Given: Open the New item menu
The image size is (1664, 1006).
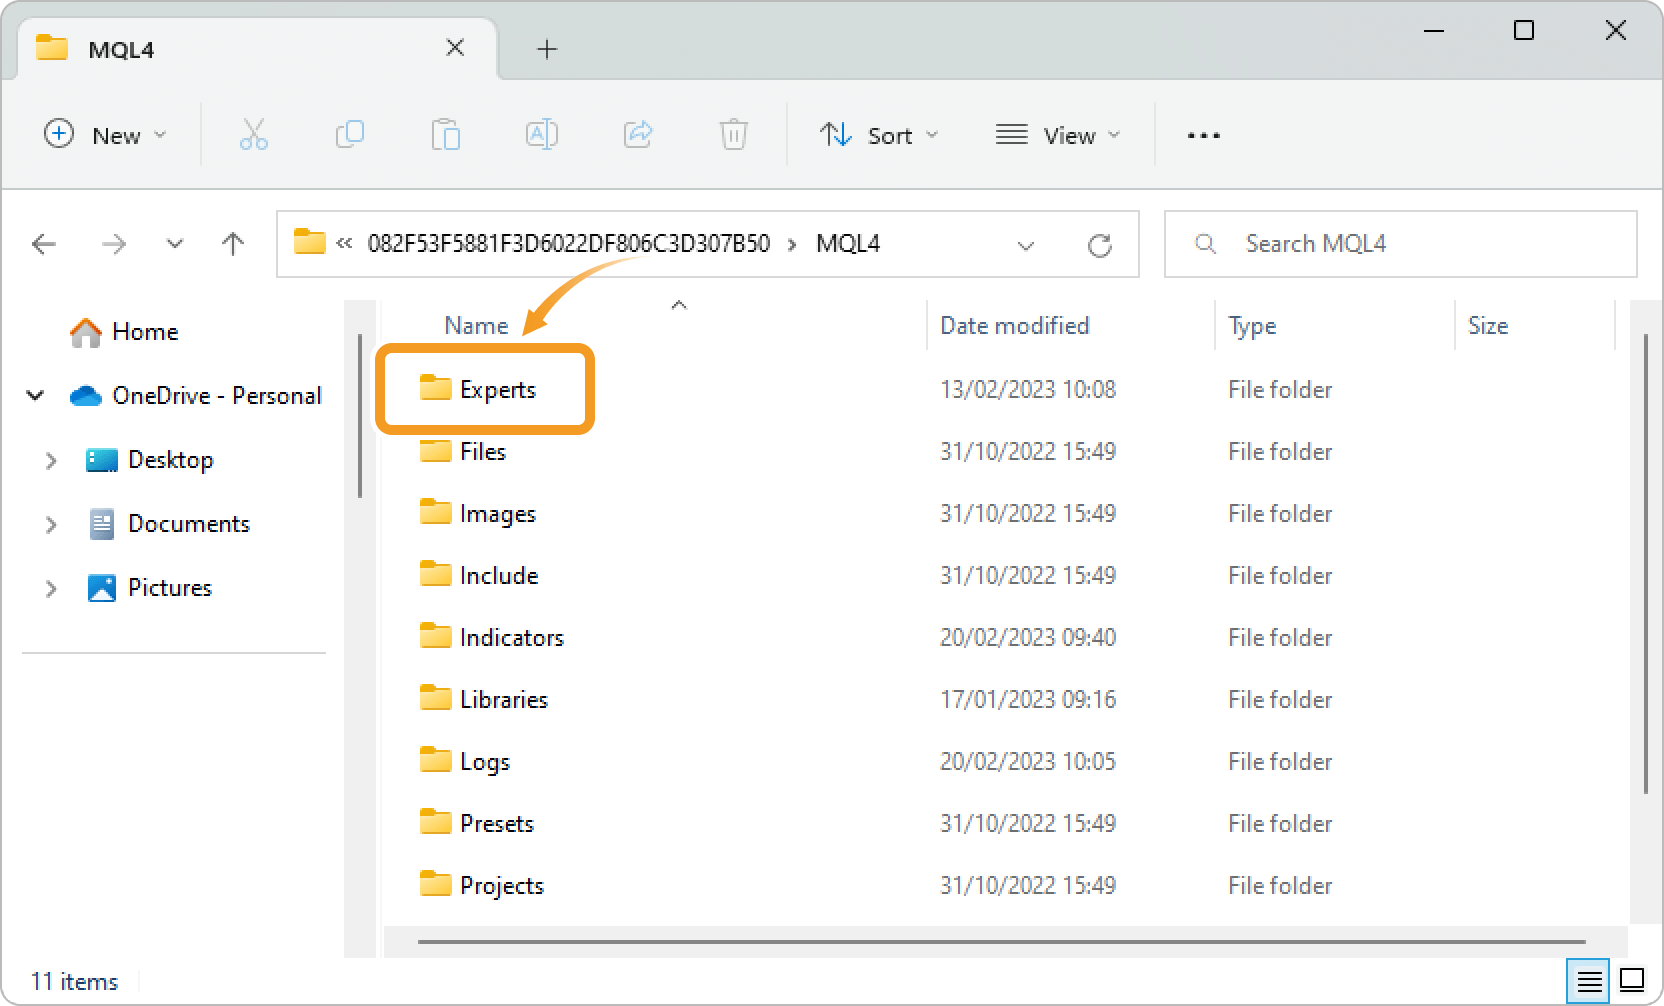Looking at the screenshot, I should (x=105, y=135).
